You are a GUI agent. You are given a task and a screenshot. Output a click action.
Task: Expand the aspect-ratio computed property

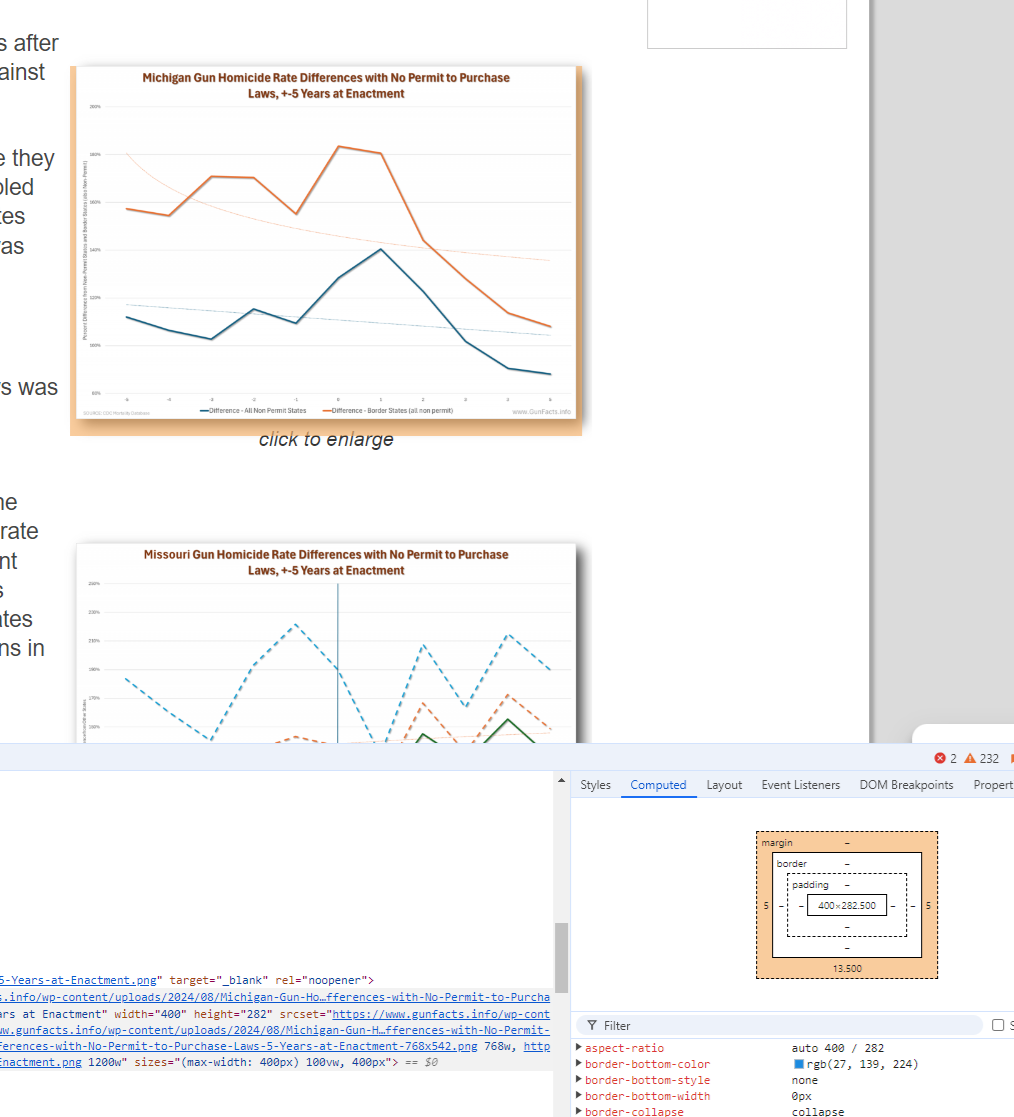[x=579, y=1048]
